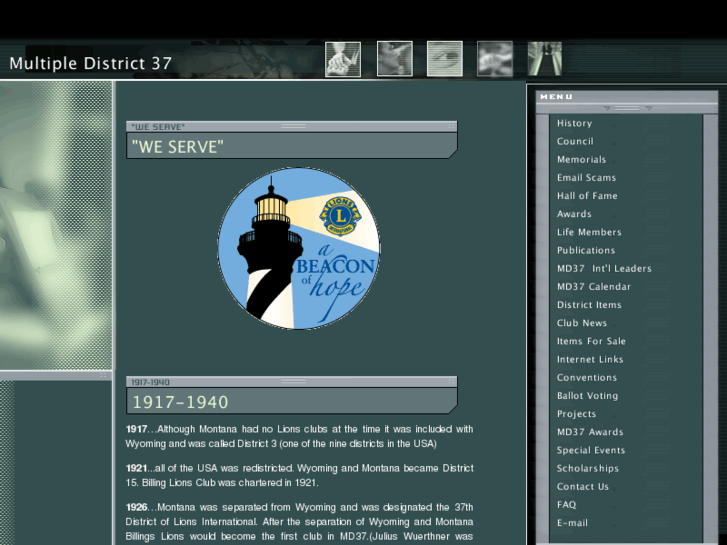Click the walking couple header thumbnail
The image size is (727, 545).
point(545,59)
